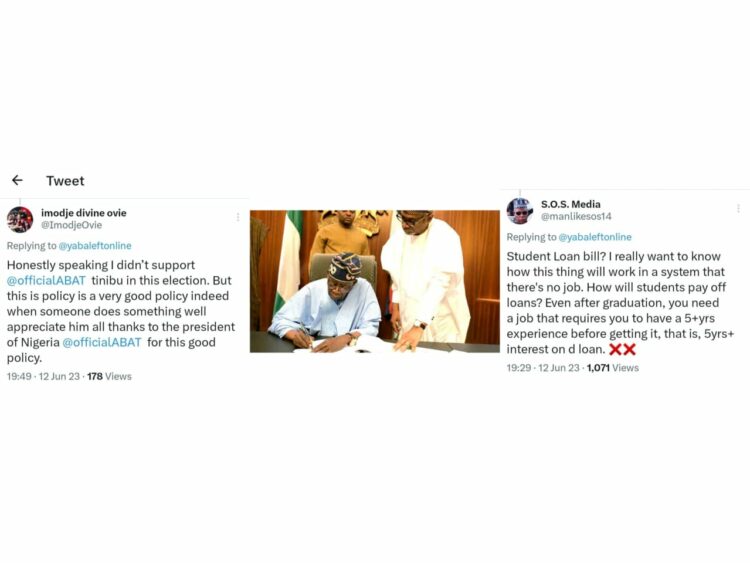This screenshot has height=563, width=750.
Task: Open the S.O.S. Media display name
Action: 571,204
